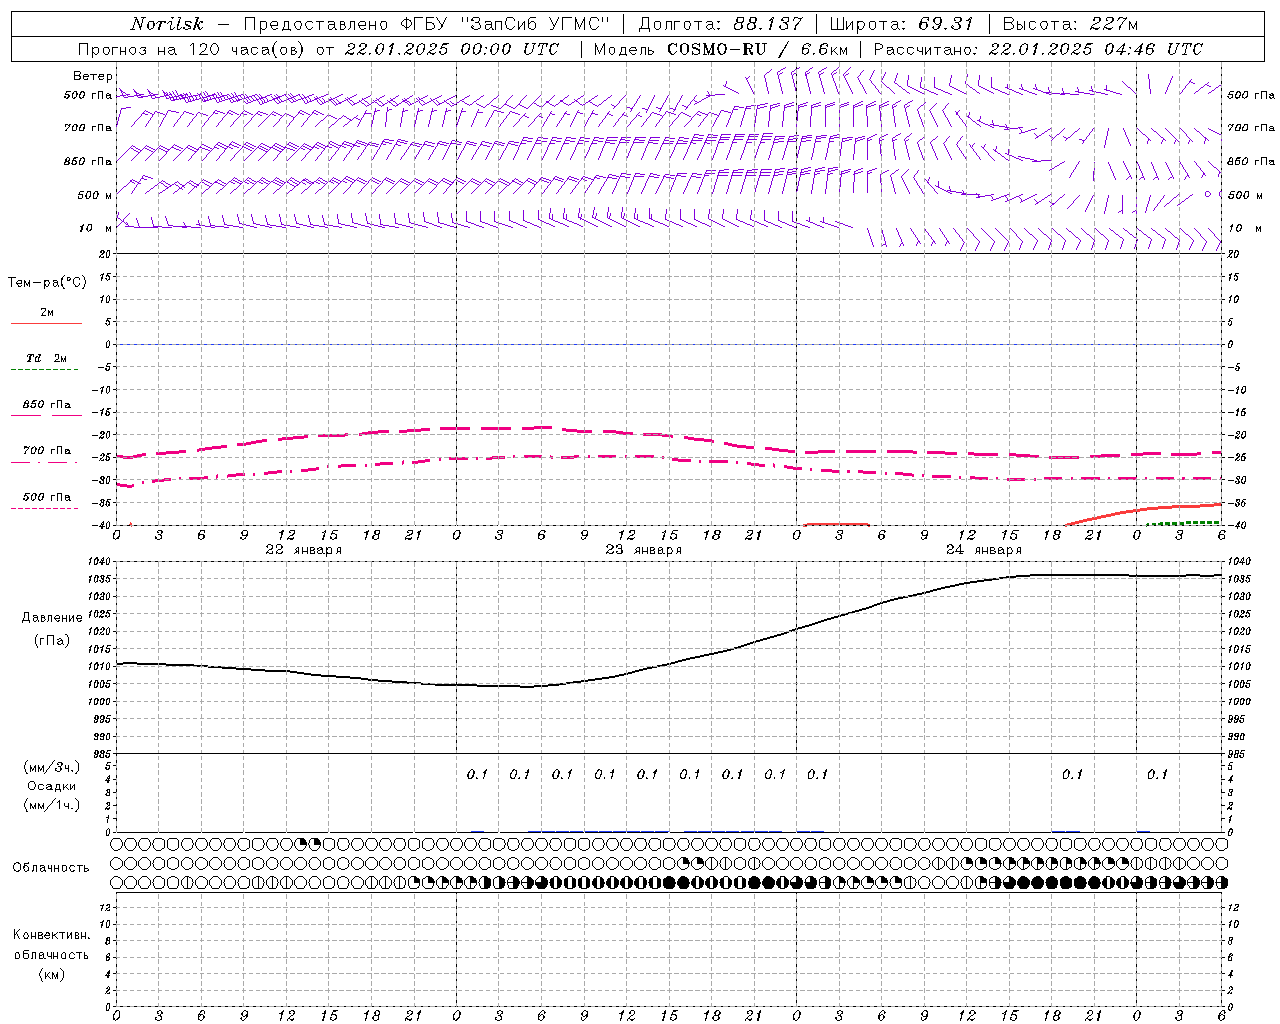Click the 'Давление' pressure panel label
The image size is (1280, 1024).
coord(52,618)
